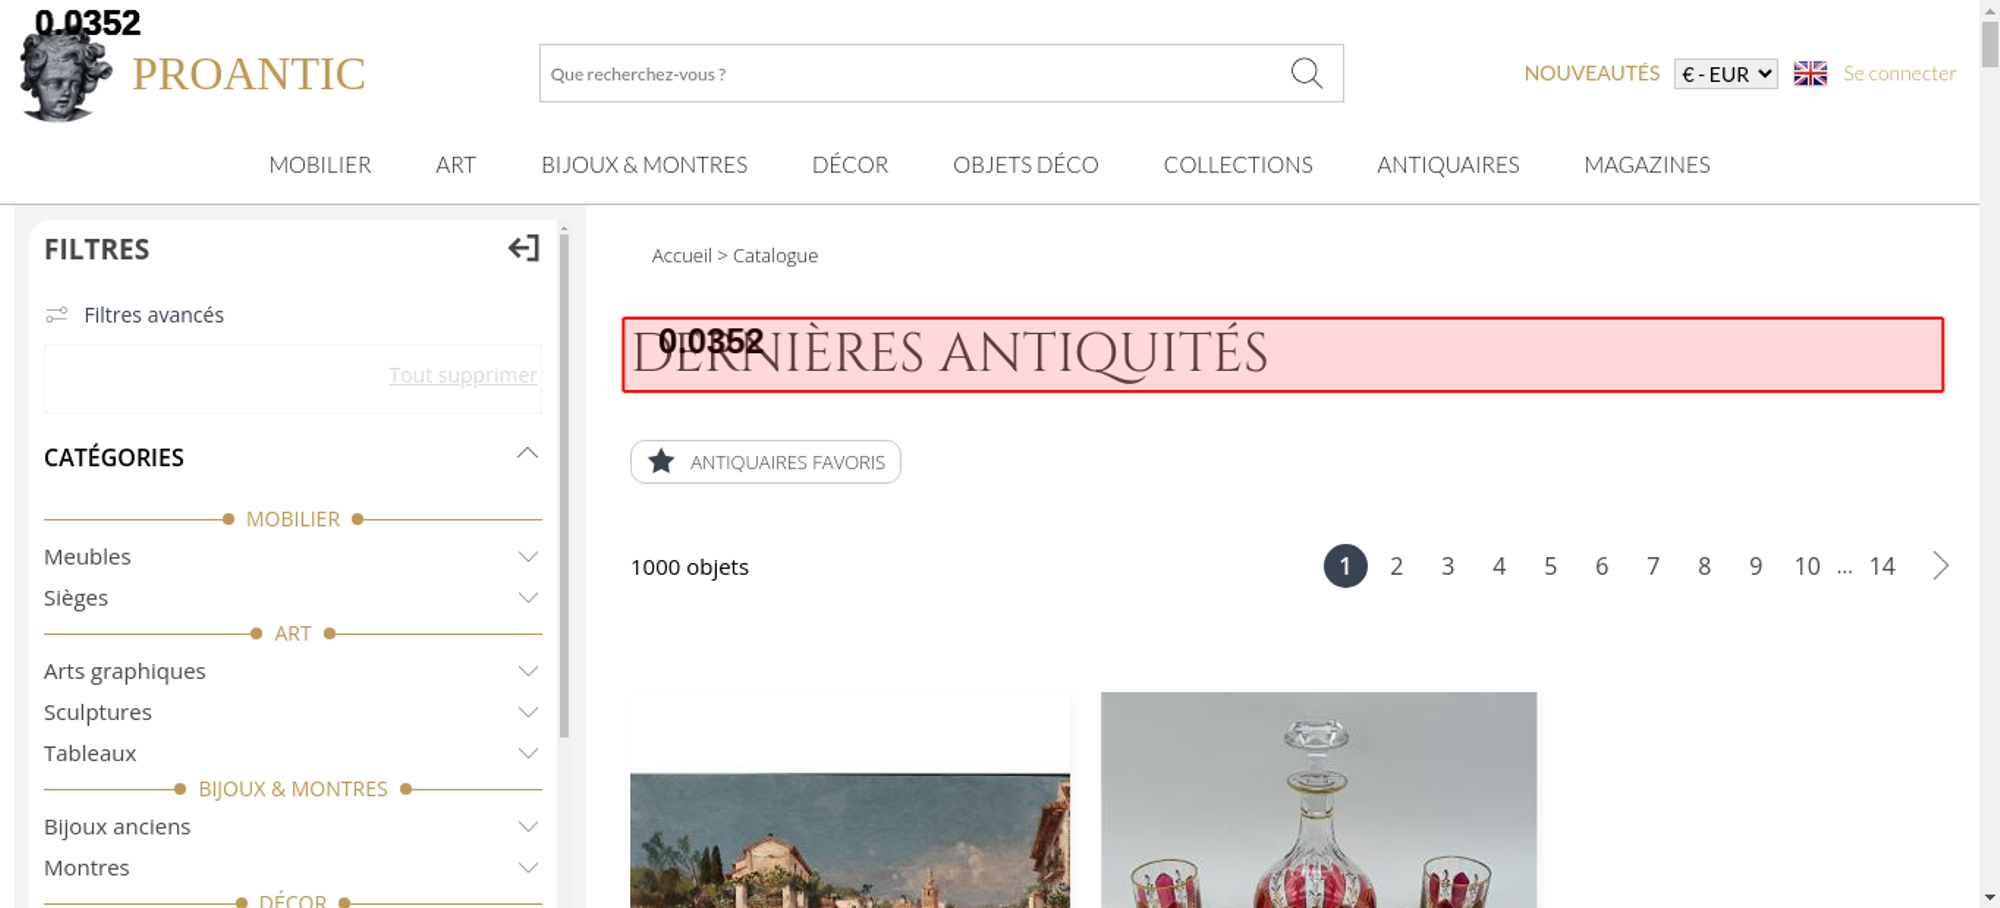Click the filter panel scrollbar

click(x=564, y=480)
